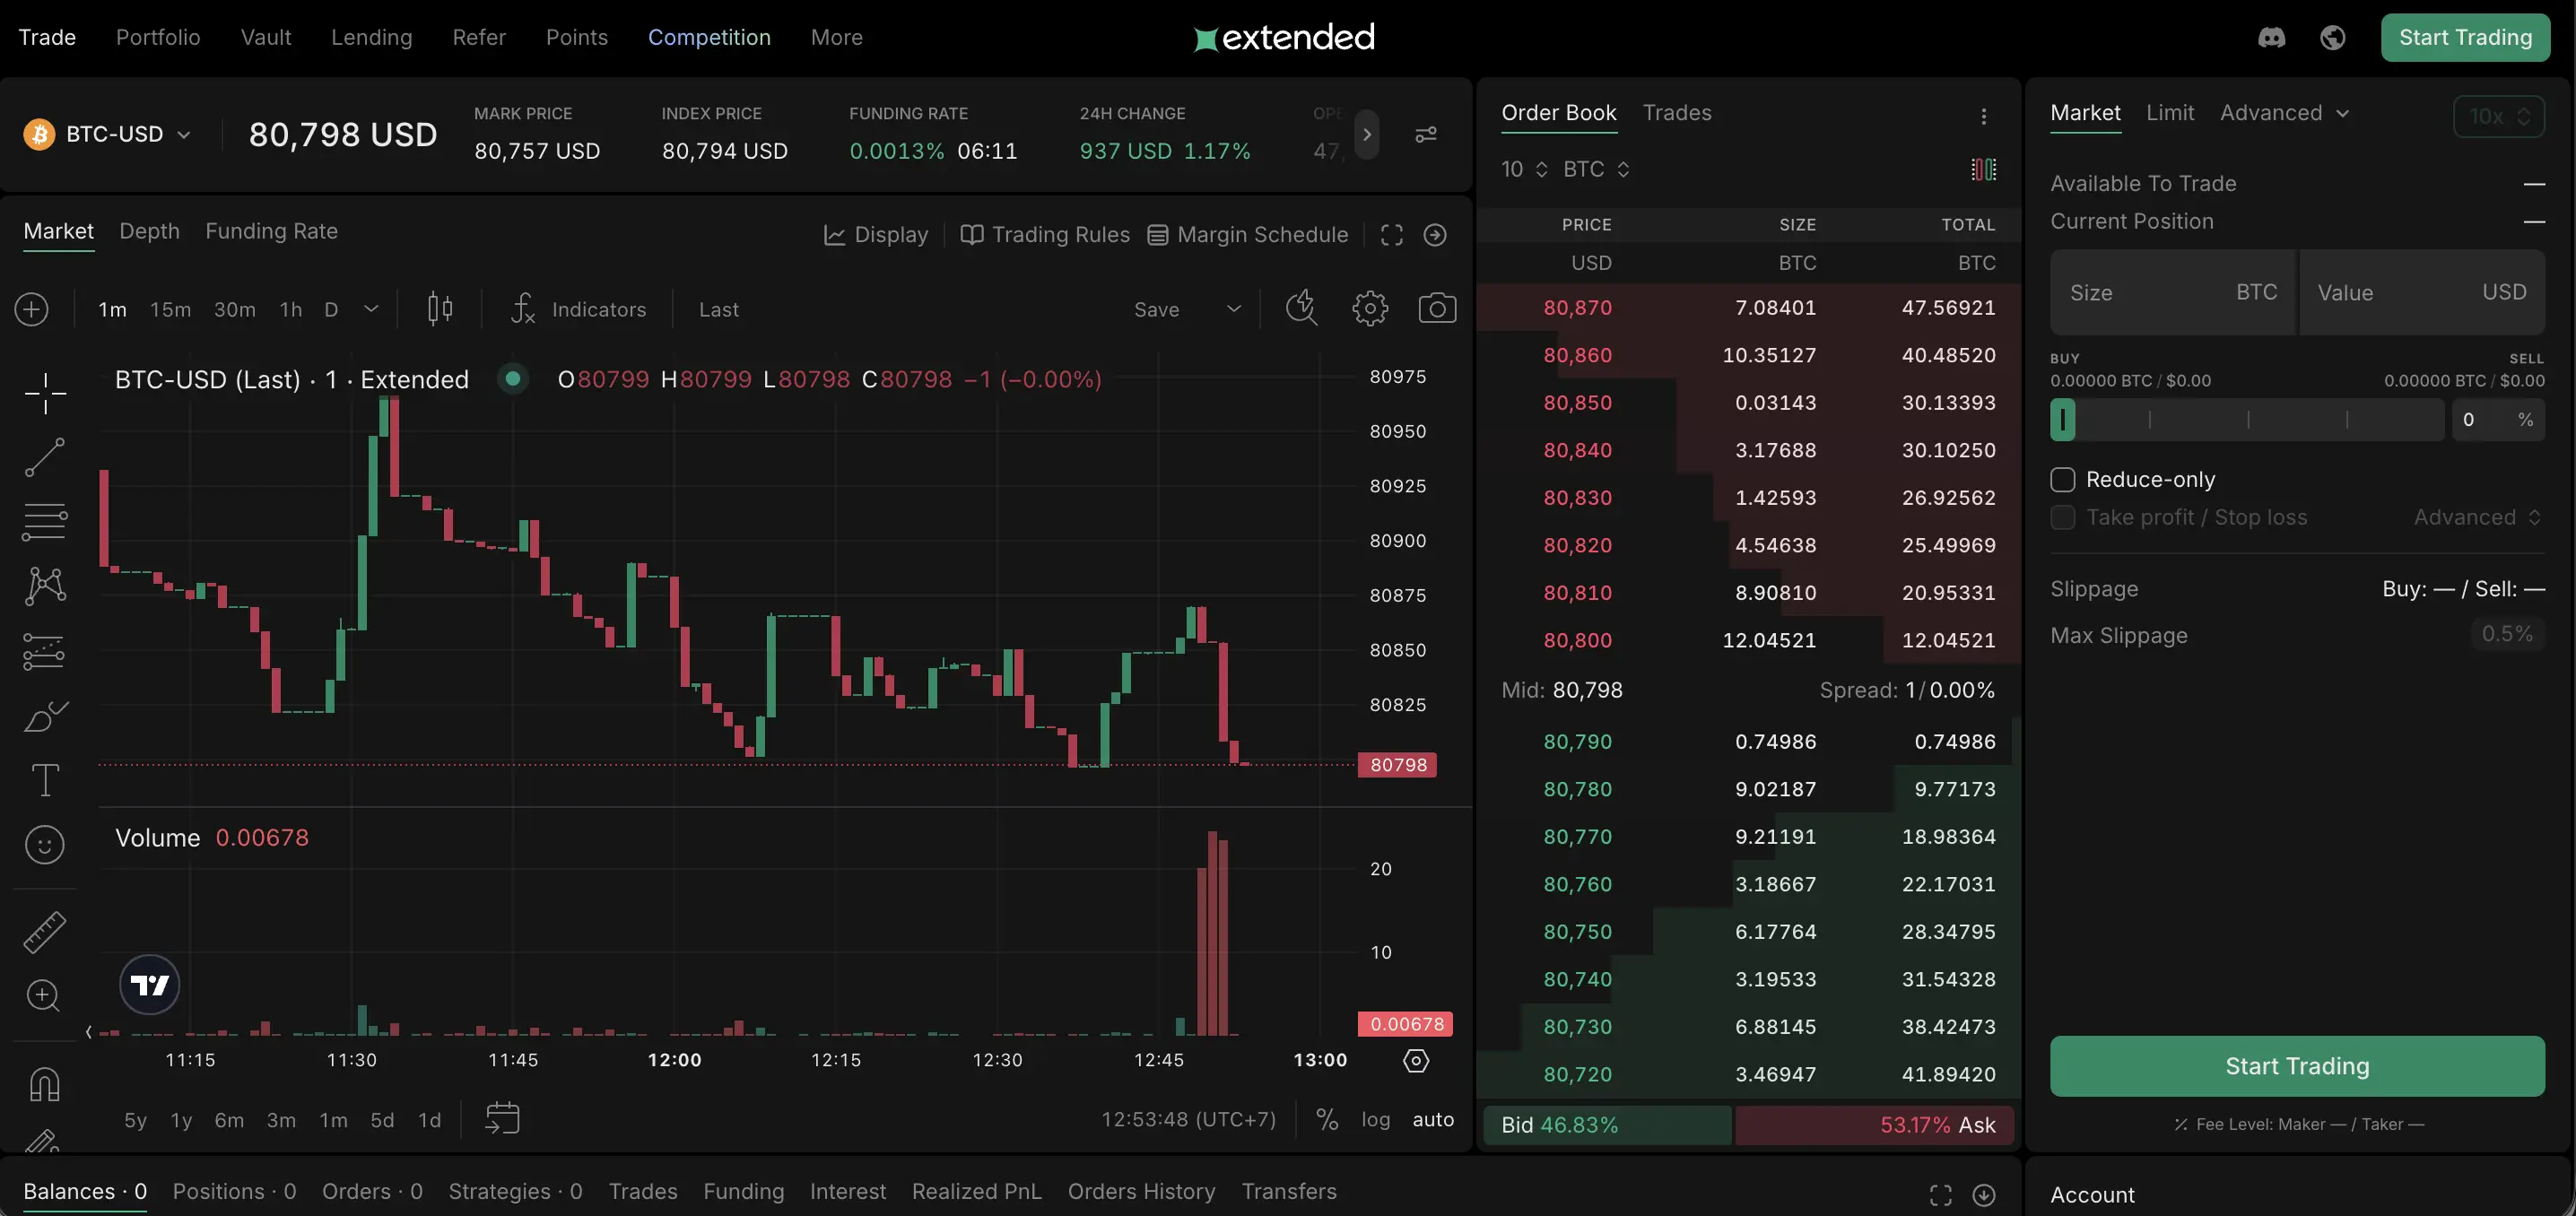Select the pattern drawing tool
Screen dimensions: 2576x1216
click(x=45, y=586)
